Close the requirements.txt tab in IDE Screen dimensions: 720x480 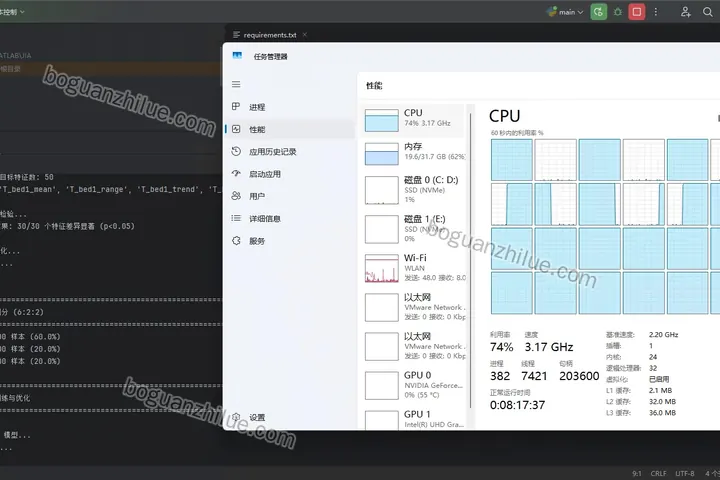[x=304, y=34]
